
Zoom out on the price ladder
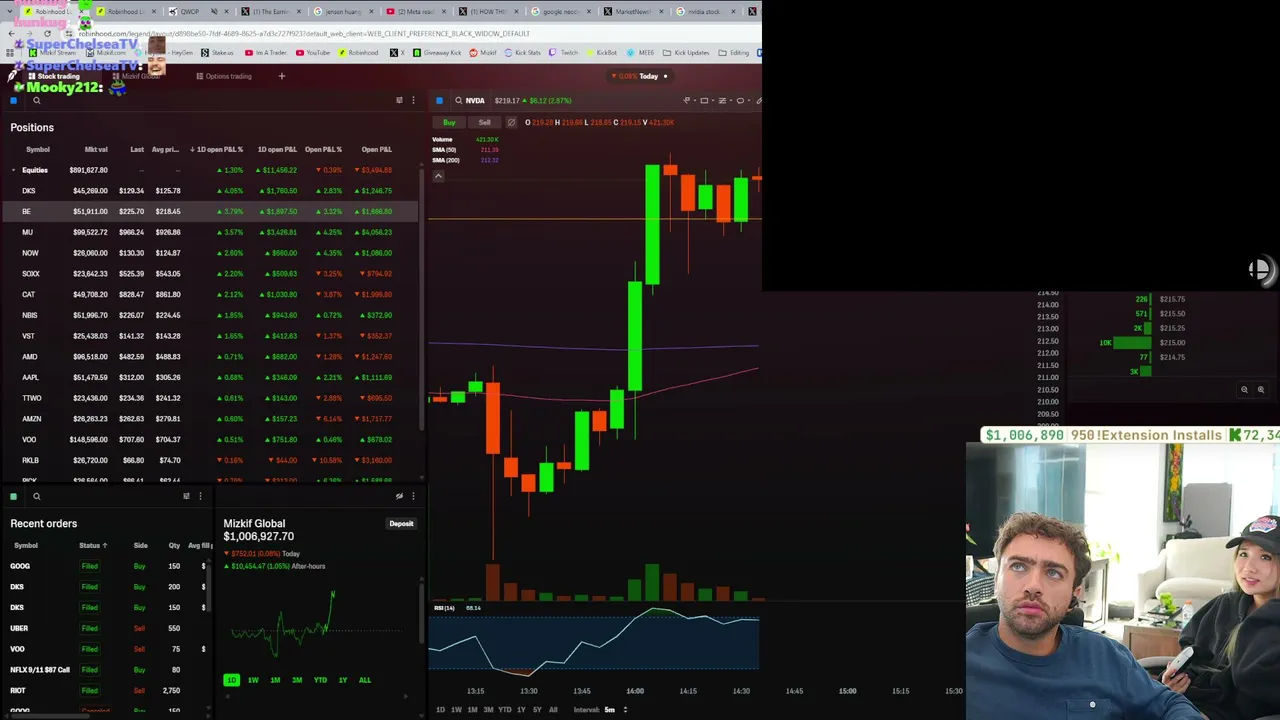tap(1244, 390)
